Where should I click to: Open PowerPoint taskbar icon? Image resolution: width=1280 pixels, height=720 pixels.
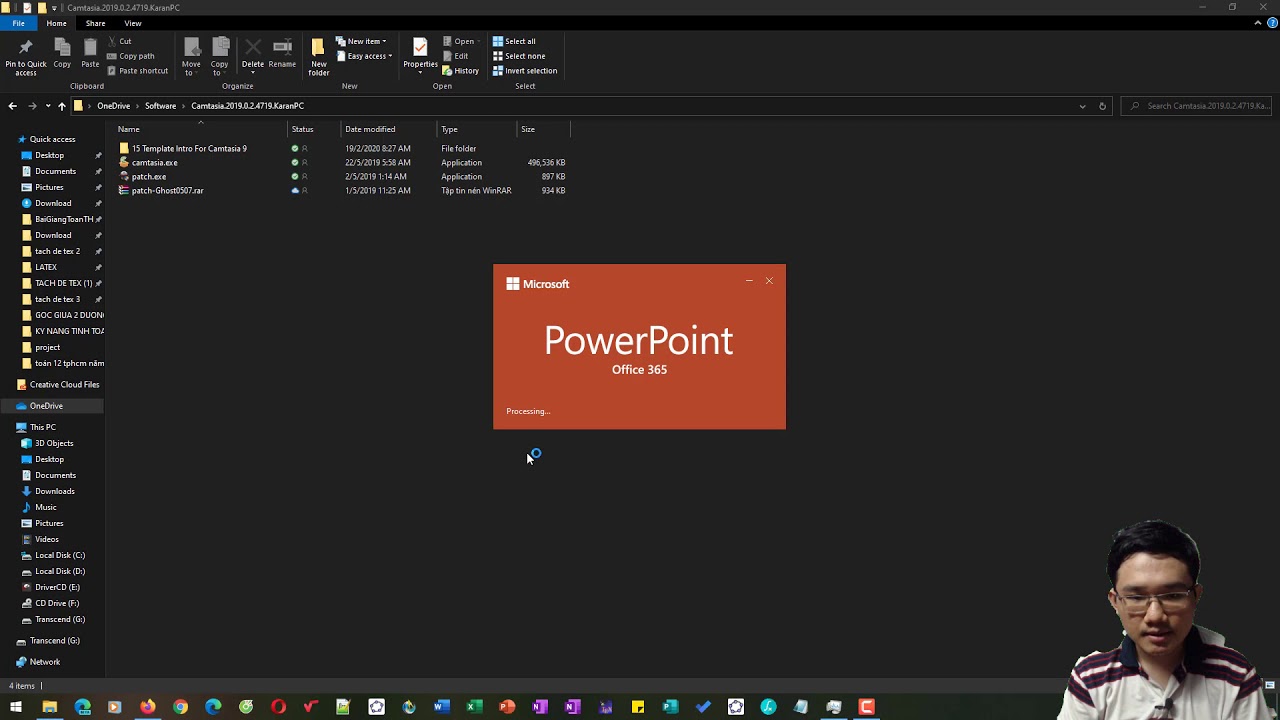(x=507, y=707)
